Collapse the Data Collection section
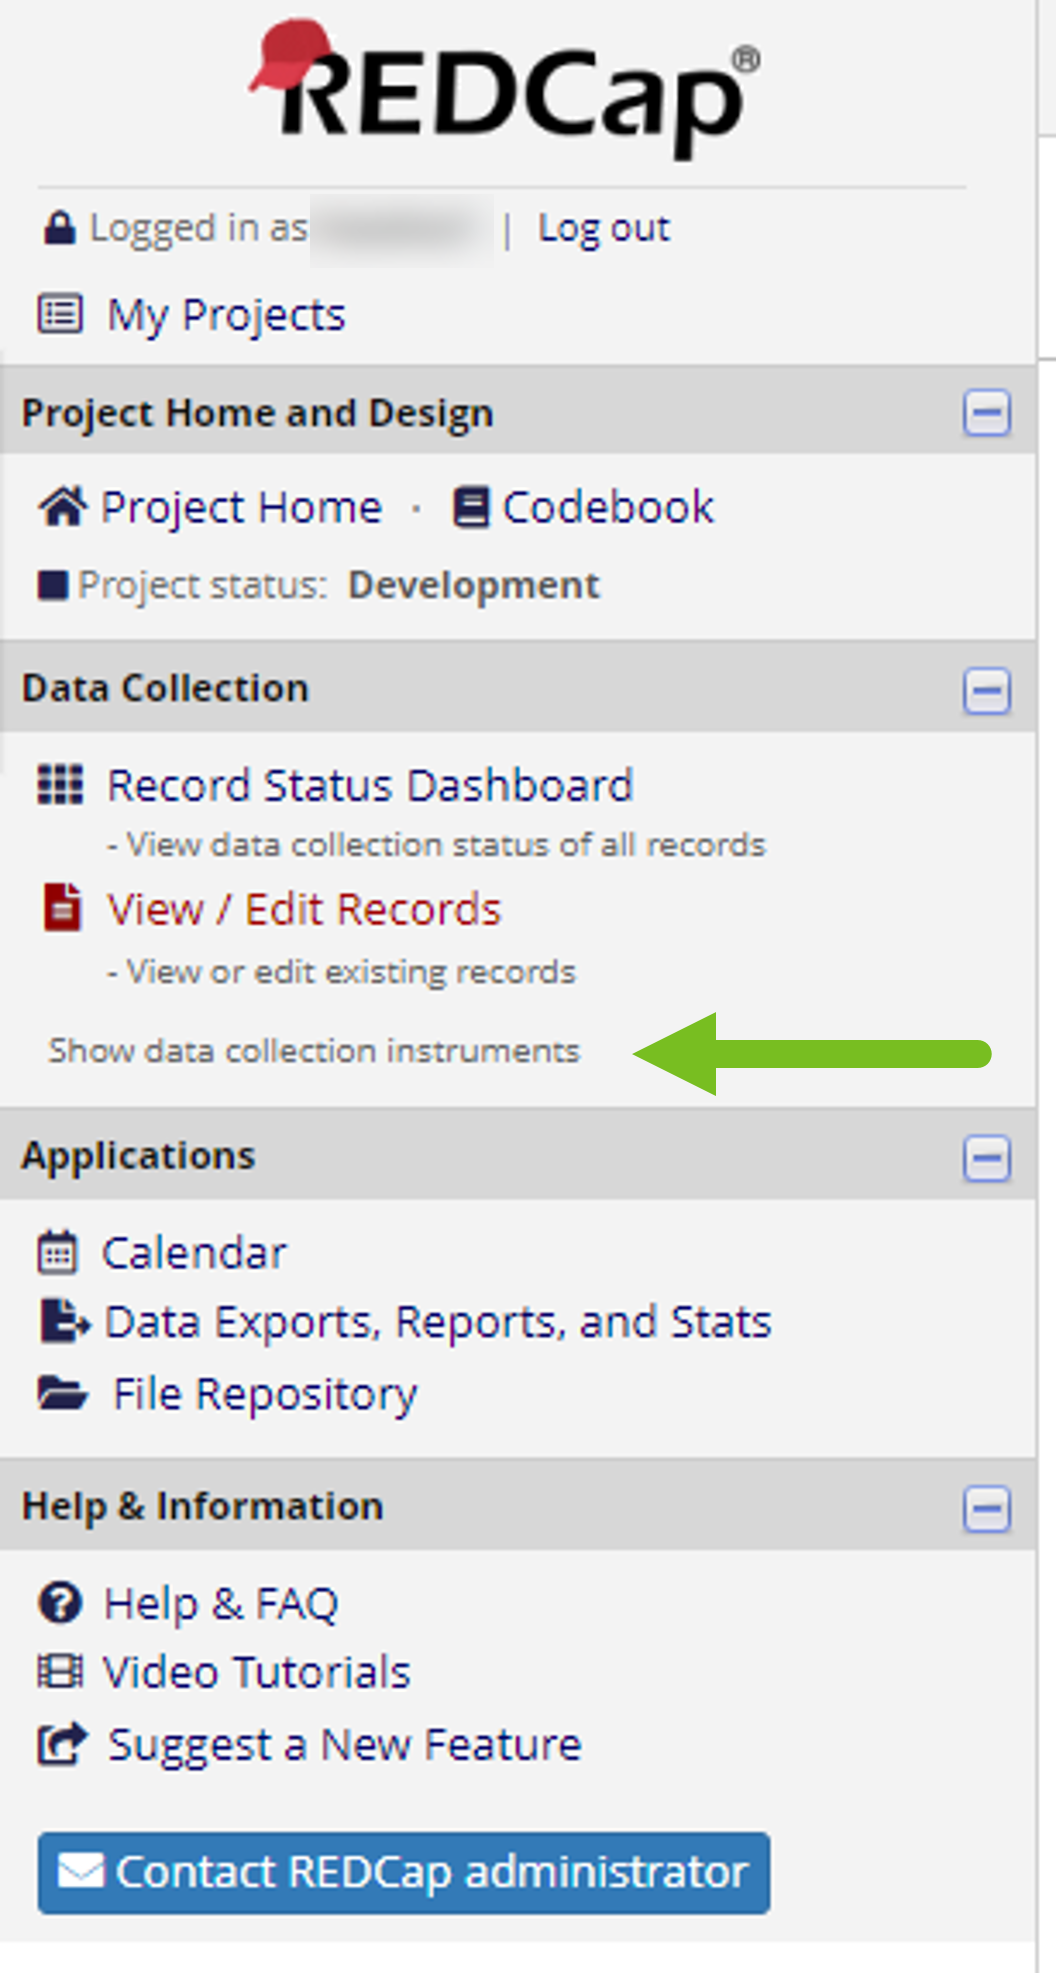1056x1973 pixels. (987, 690)
